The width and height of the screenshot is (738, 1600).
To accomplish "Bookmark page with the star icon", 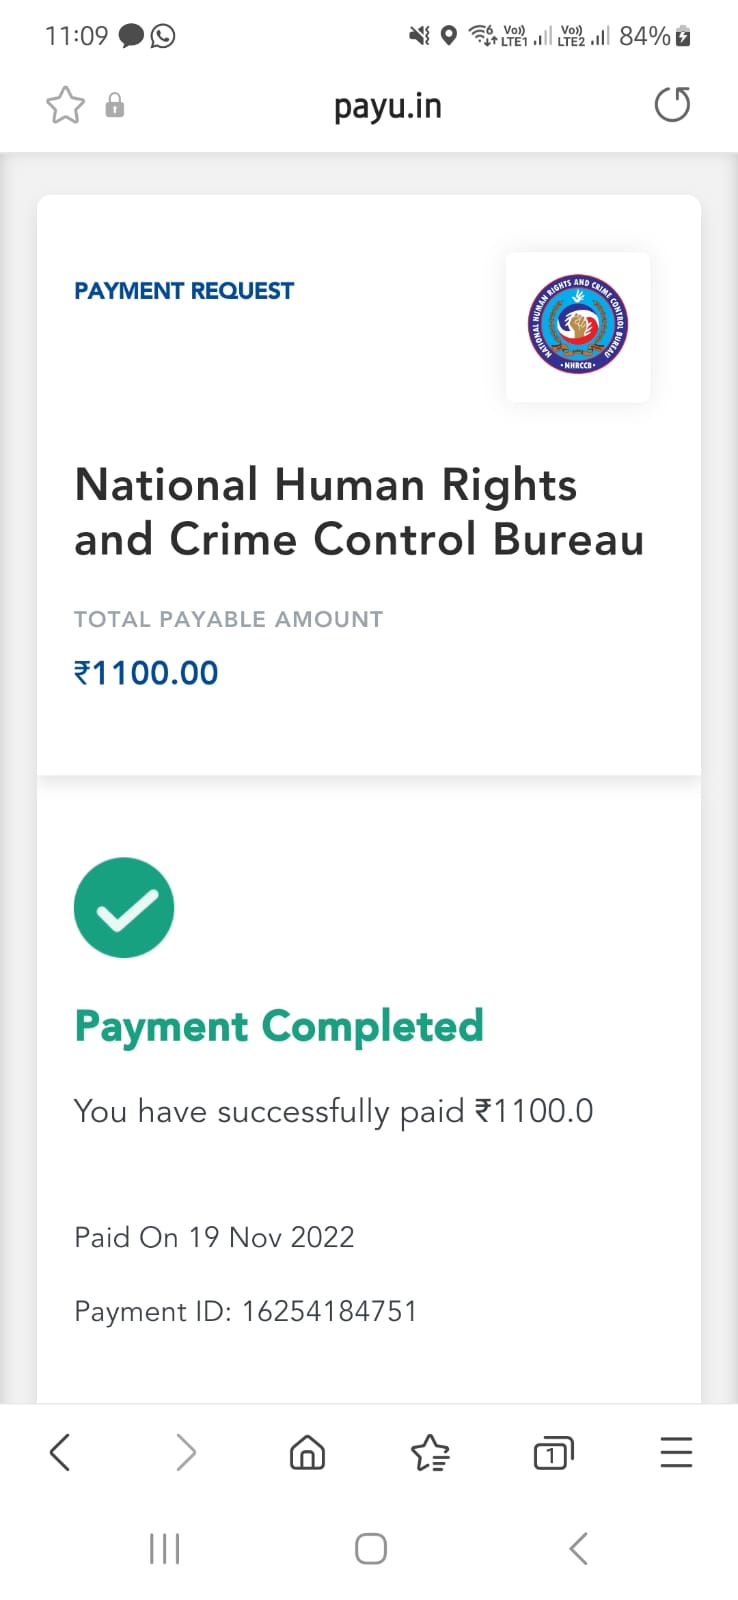I will (x=65, y=105).
